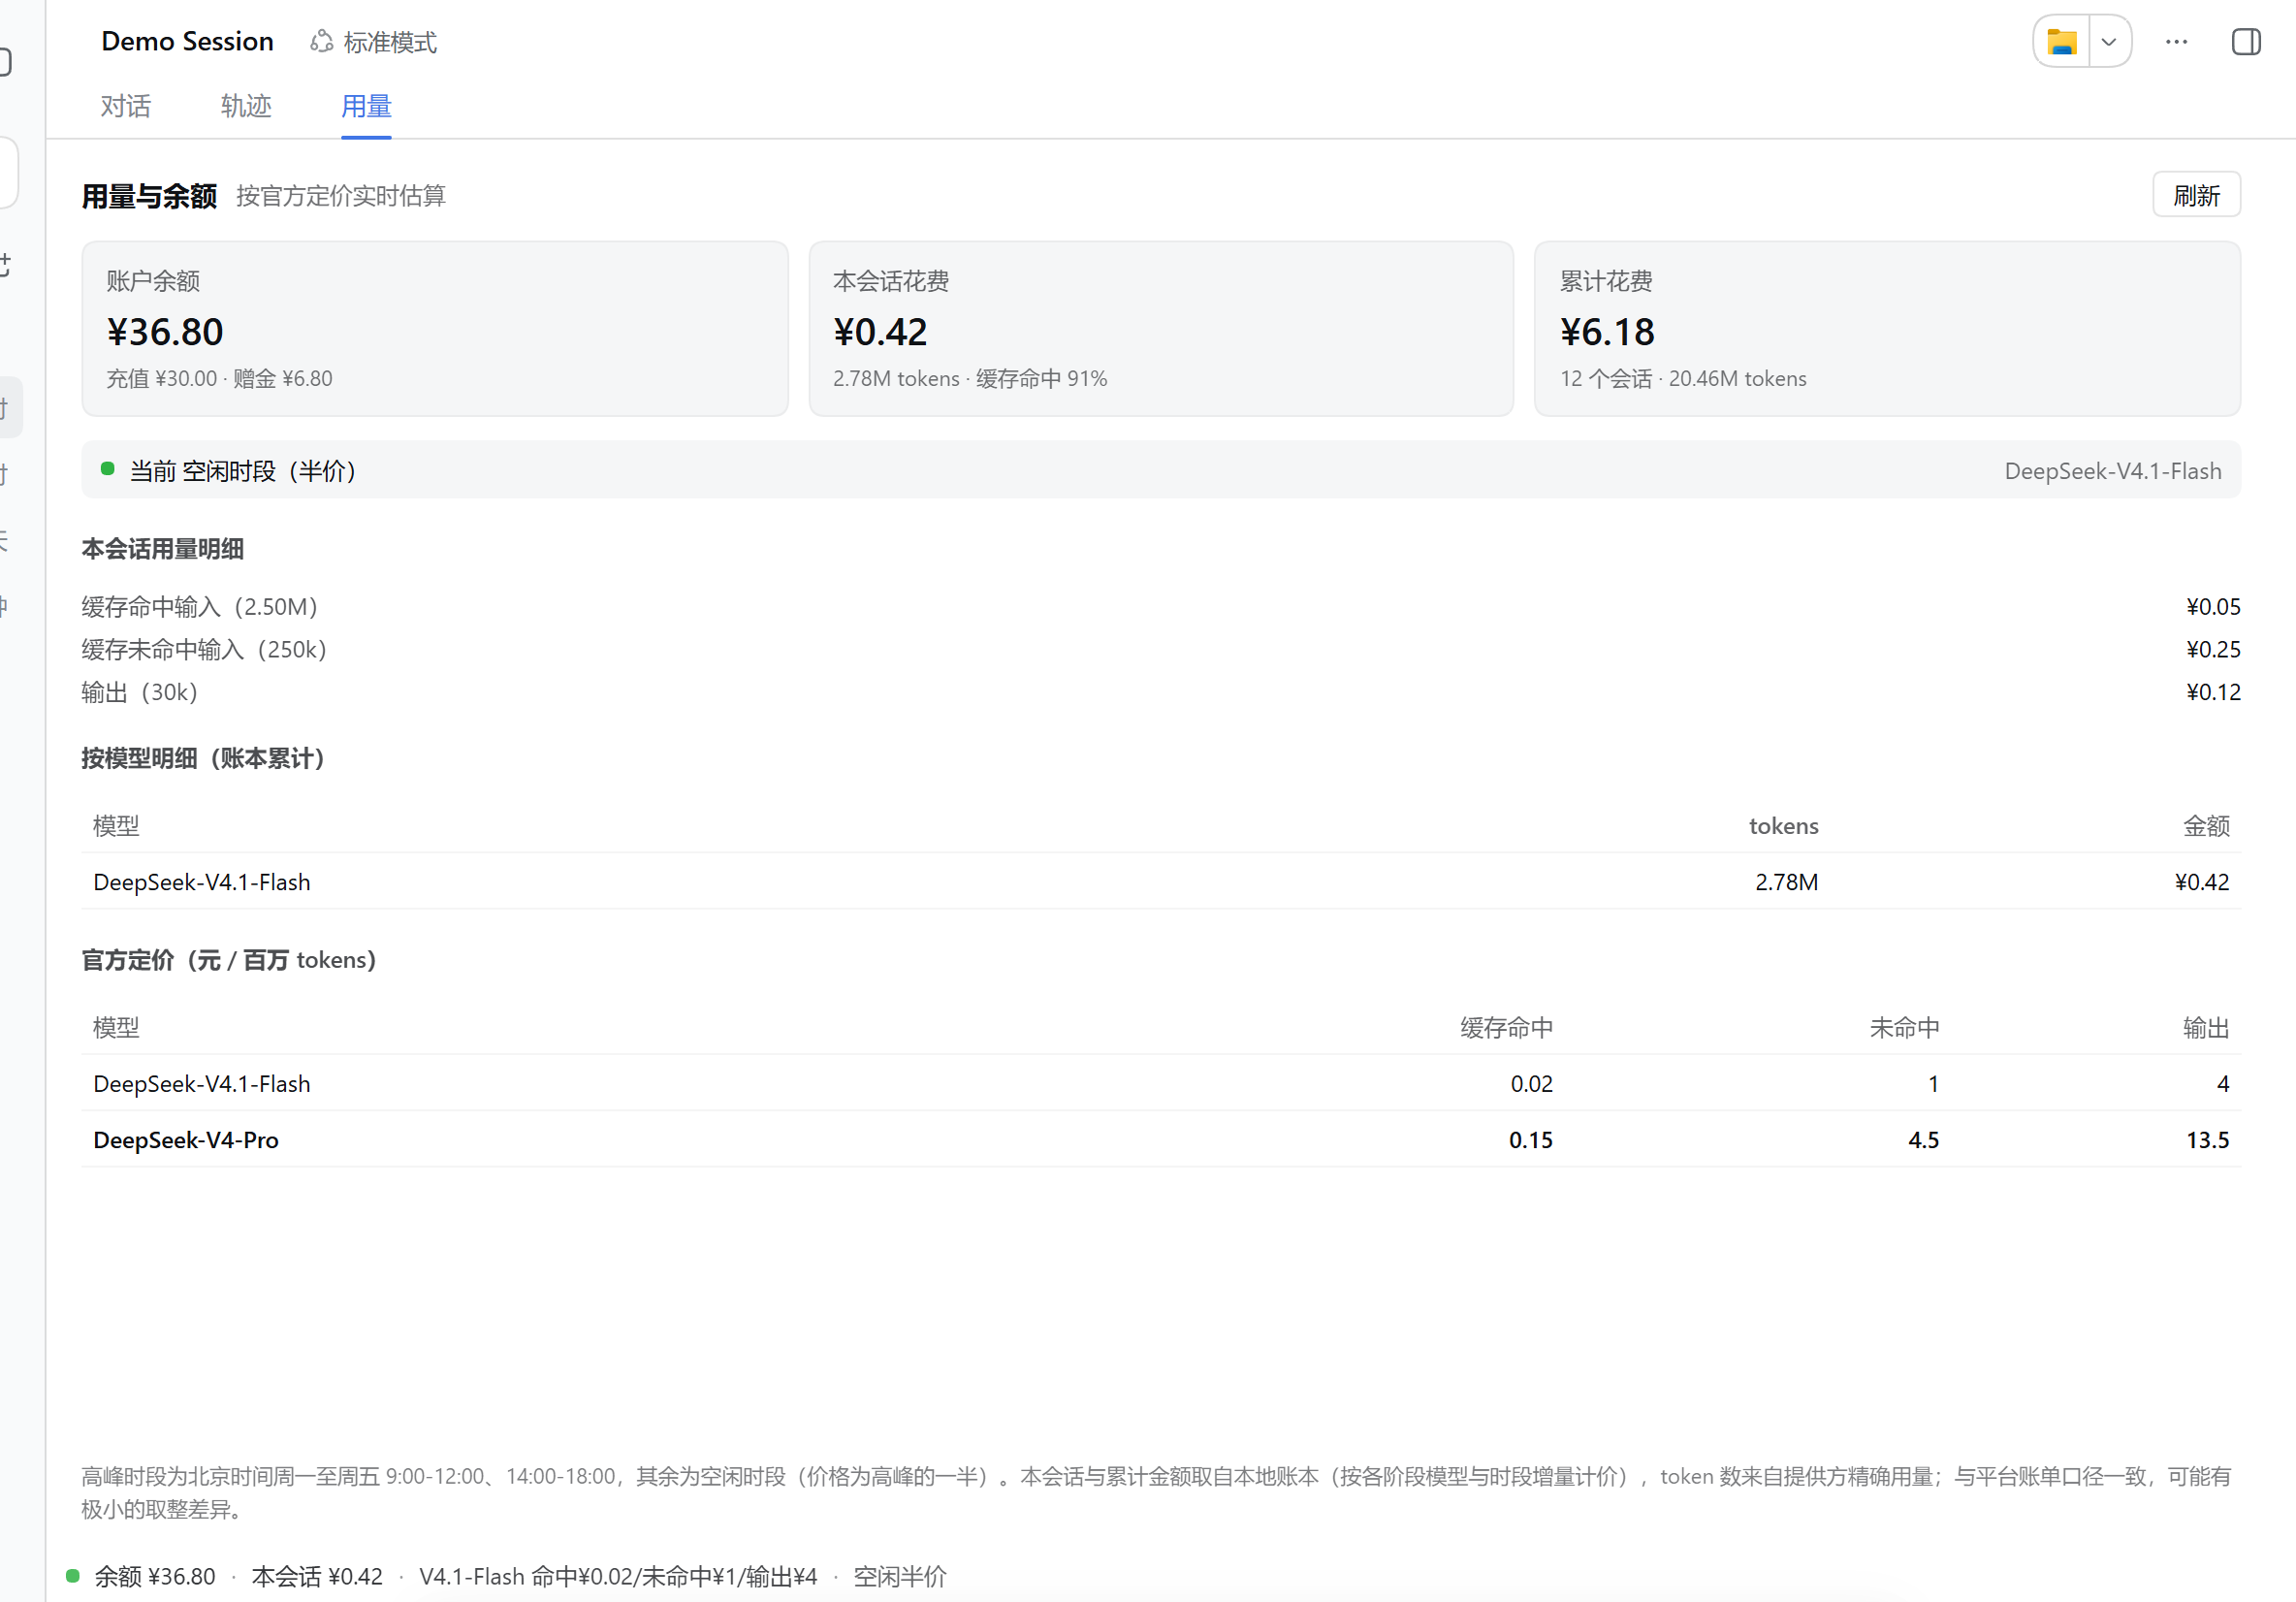The image size is (2296, 1602).
Task: Click the V4.1-Flash pricing summary in status bar
Action: (x=618, y=1577)
